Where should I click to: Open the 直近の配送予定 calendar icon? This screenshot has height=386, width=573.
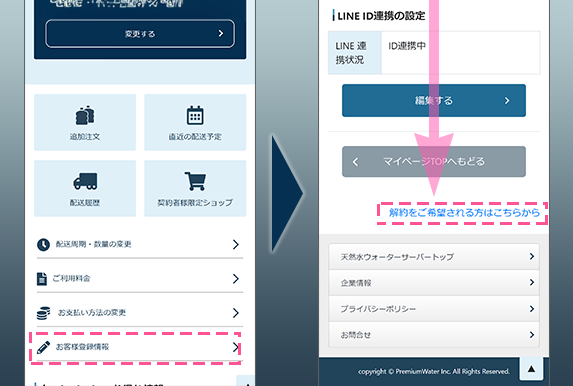[195, 116]
